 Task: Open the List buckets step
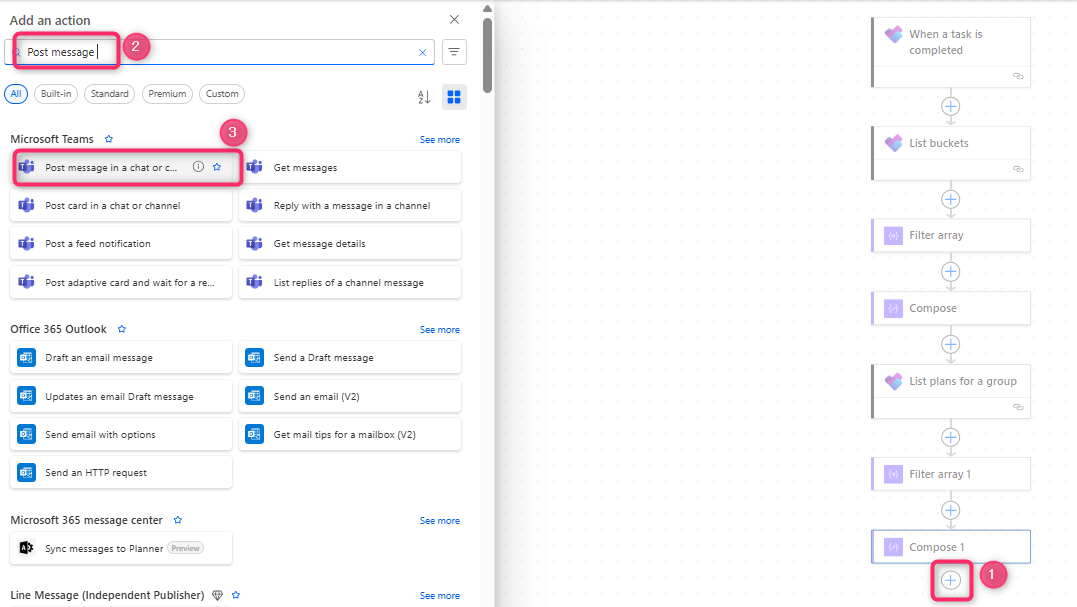951,153
